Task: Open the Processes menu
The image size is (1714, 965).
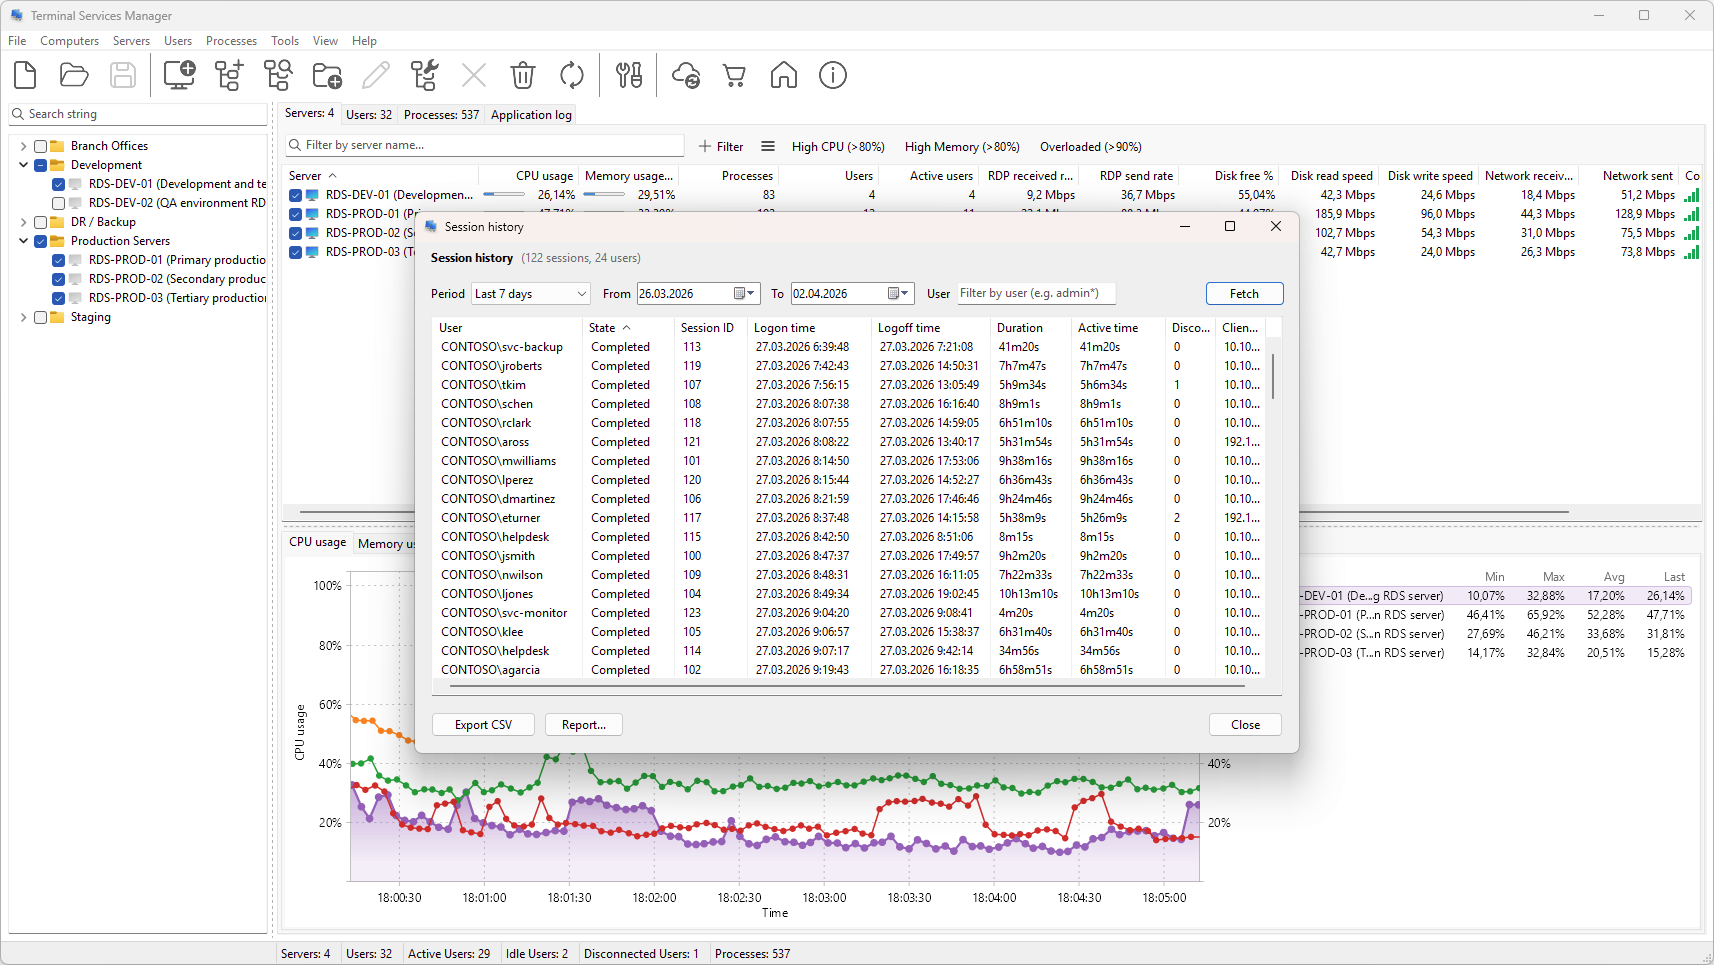Action: coord(231,41)
